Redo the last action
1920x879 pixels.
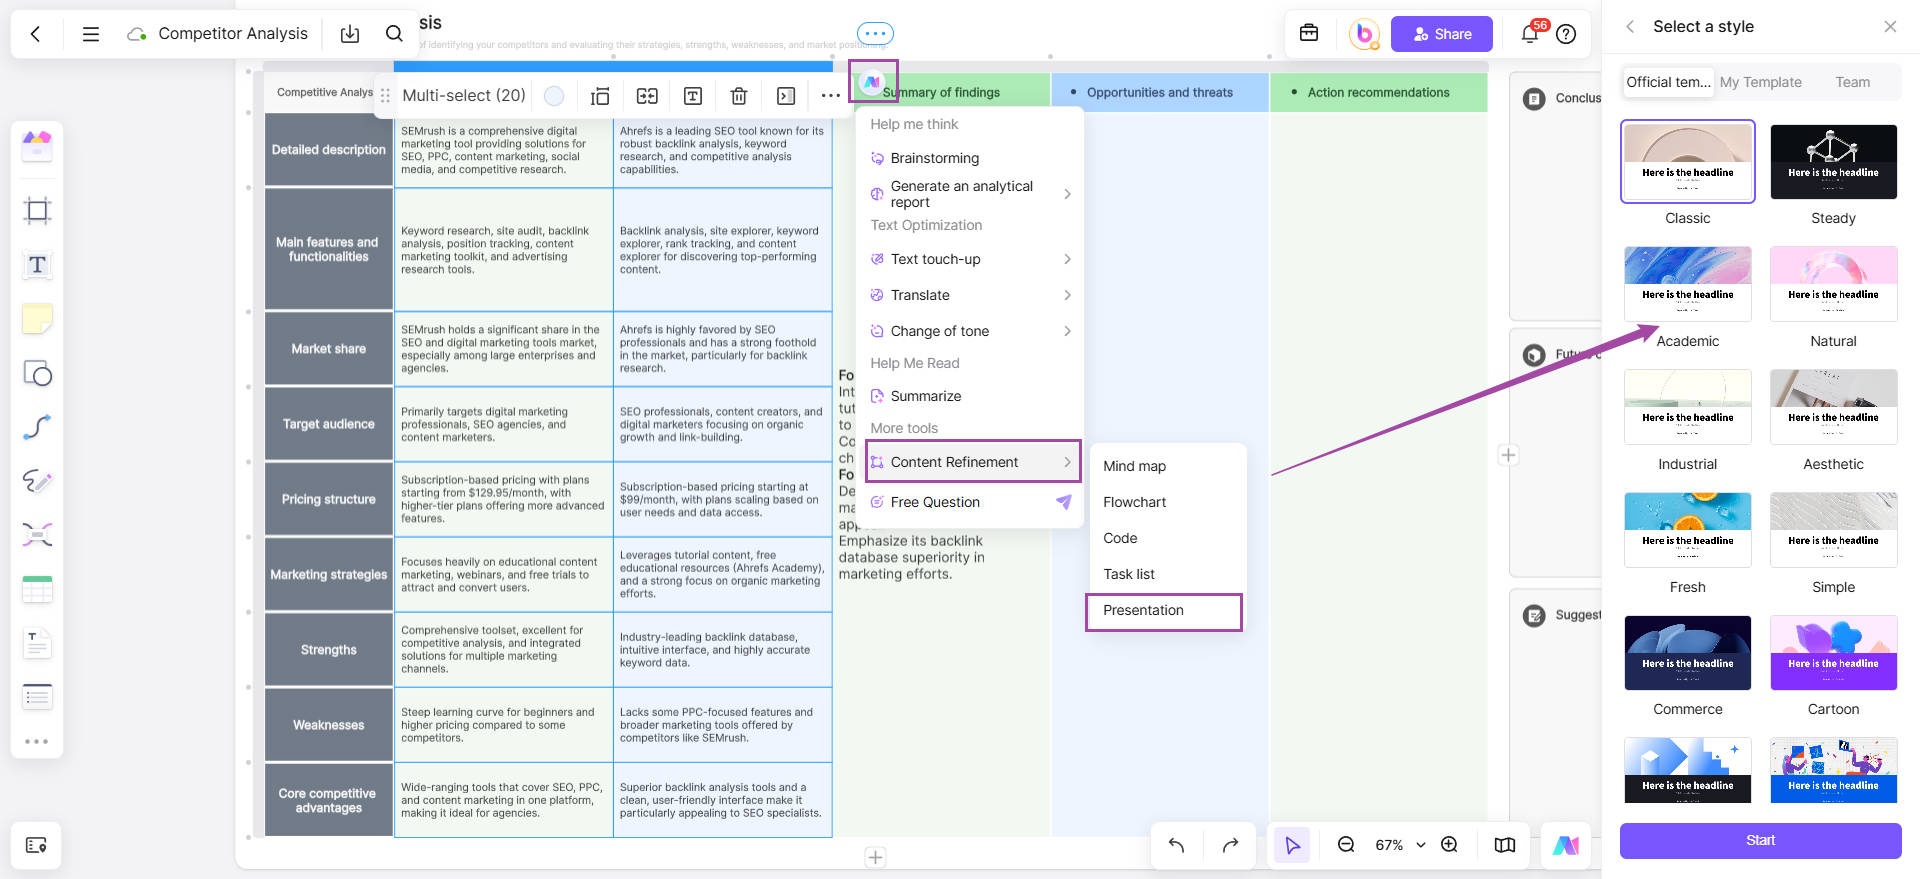(1230, 845)
